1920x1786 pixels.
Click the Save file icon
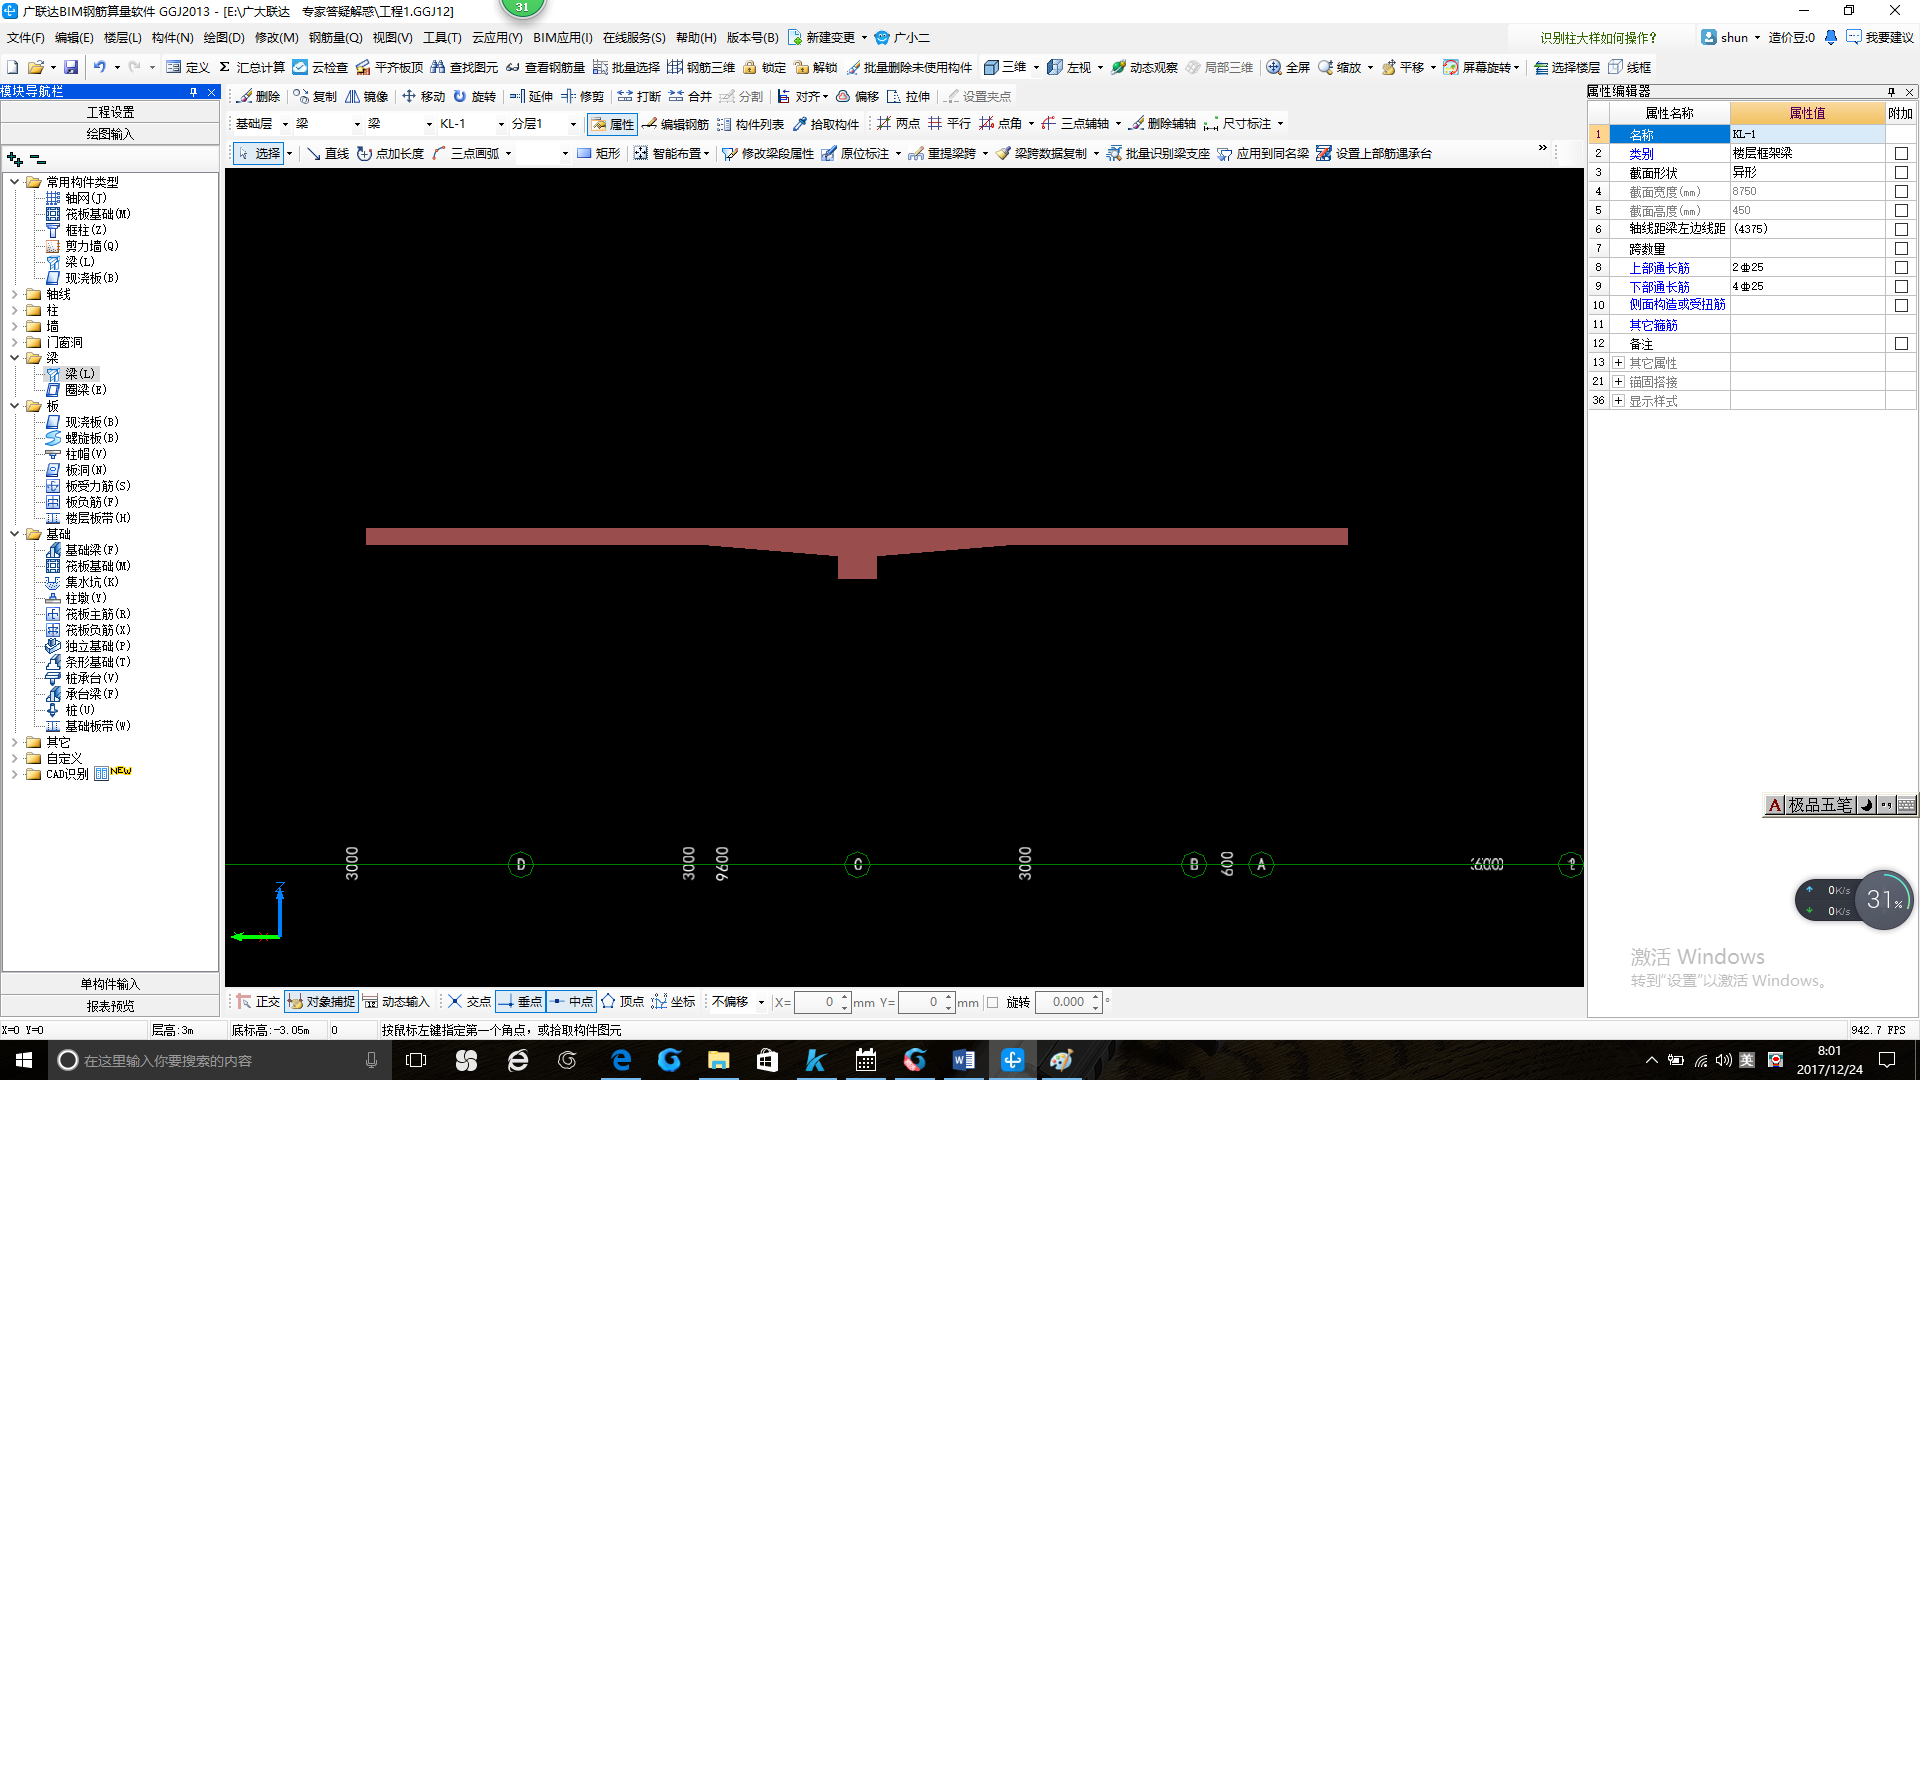pos(71,67)
